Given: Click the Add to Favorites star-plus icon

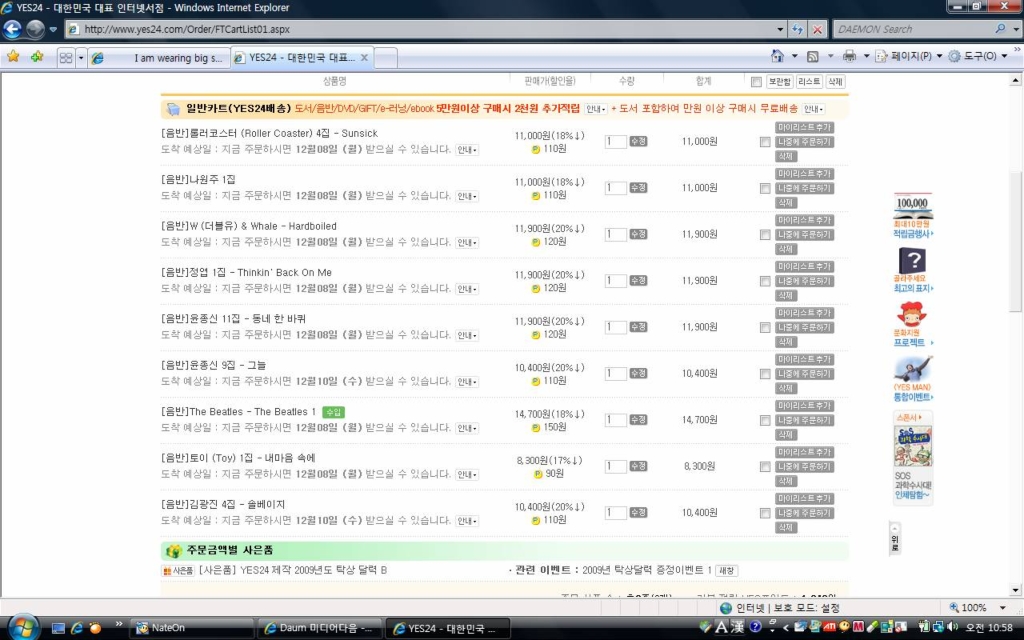Looking at the screenshot, I should tap(37, 57).
